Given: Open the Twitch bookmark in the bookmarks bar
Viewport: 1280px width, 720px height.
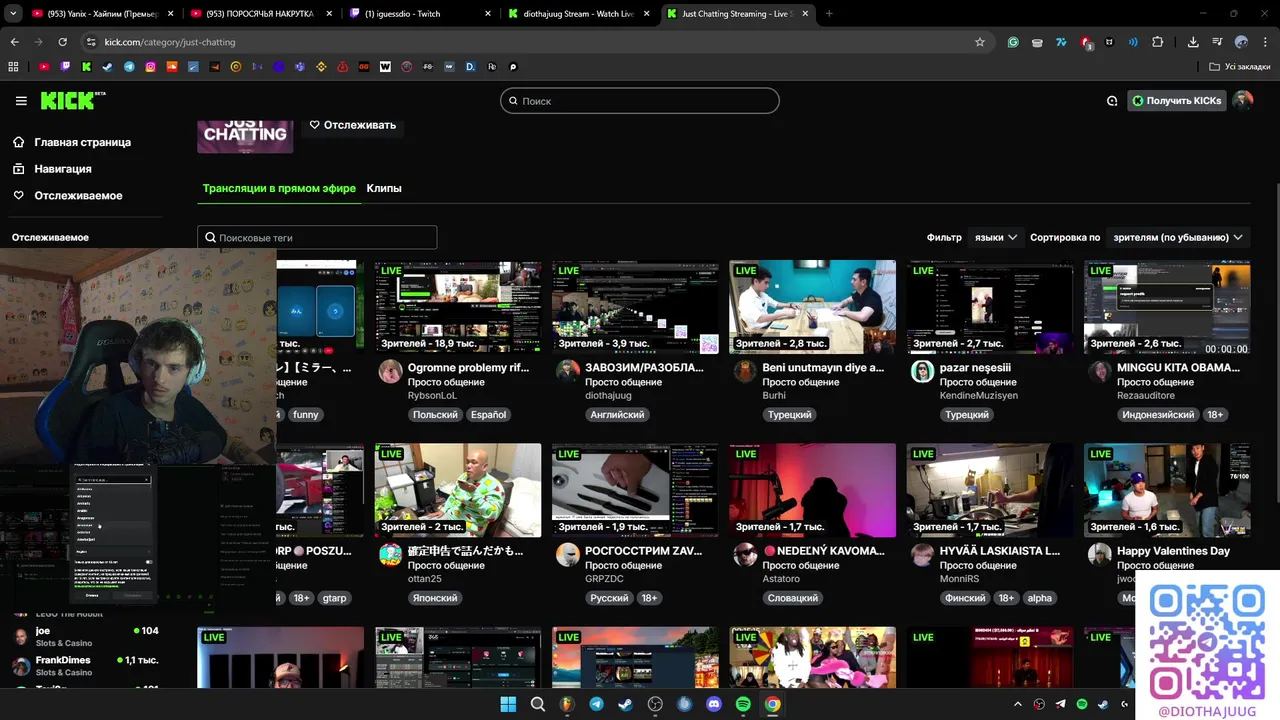Looking at the screenshot, I should [x=65, y=67].
